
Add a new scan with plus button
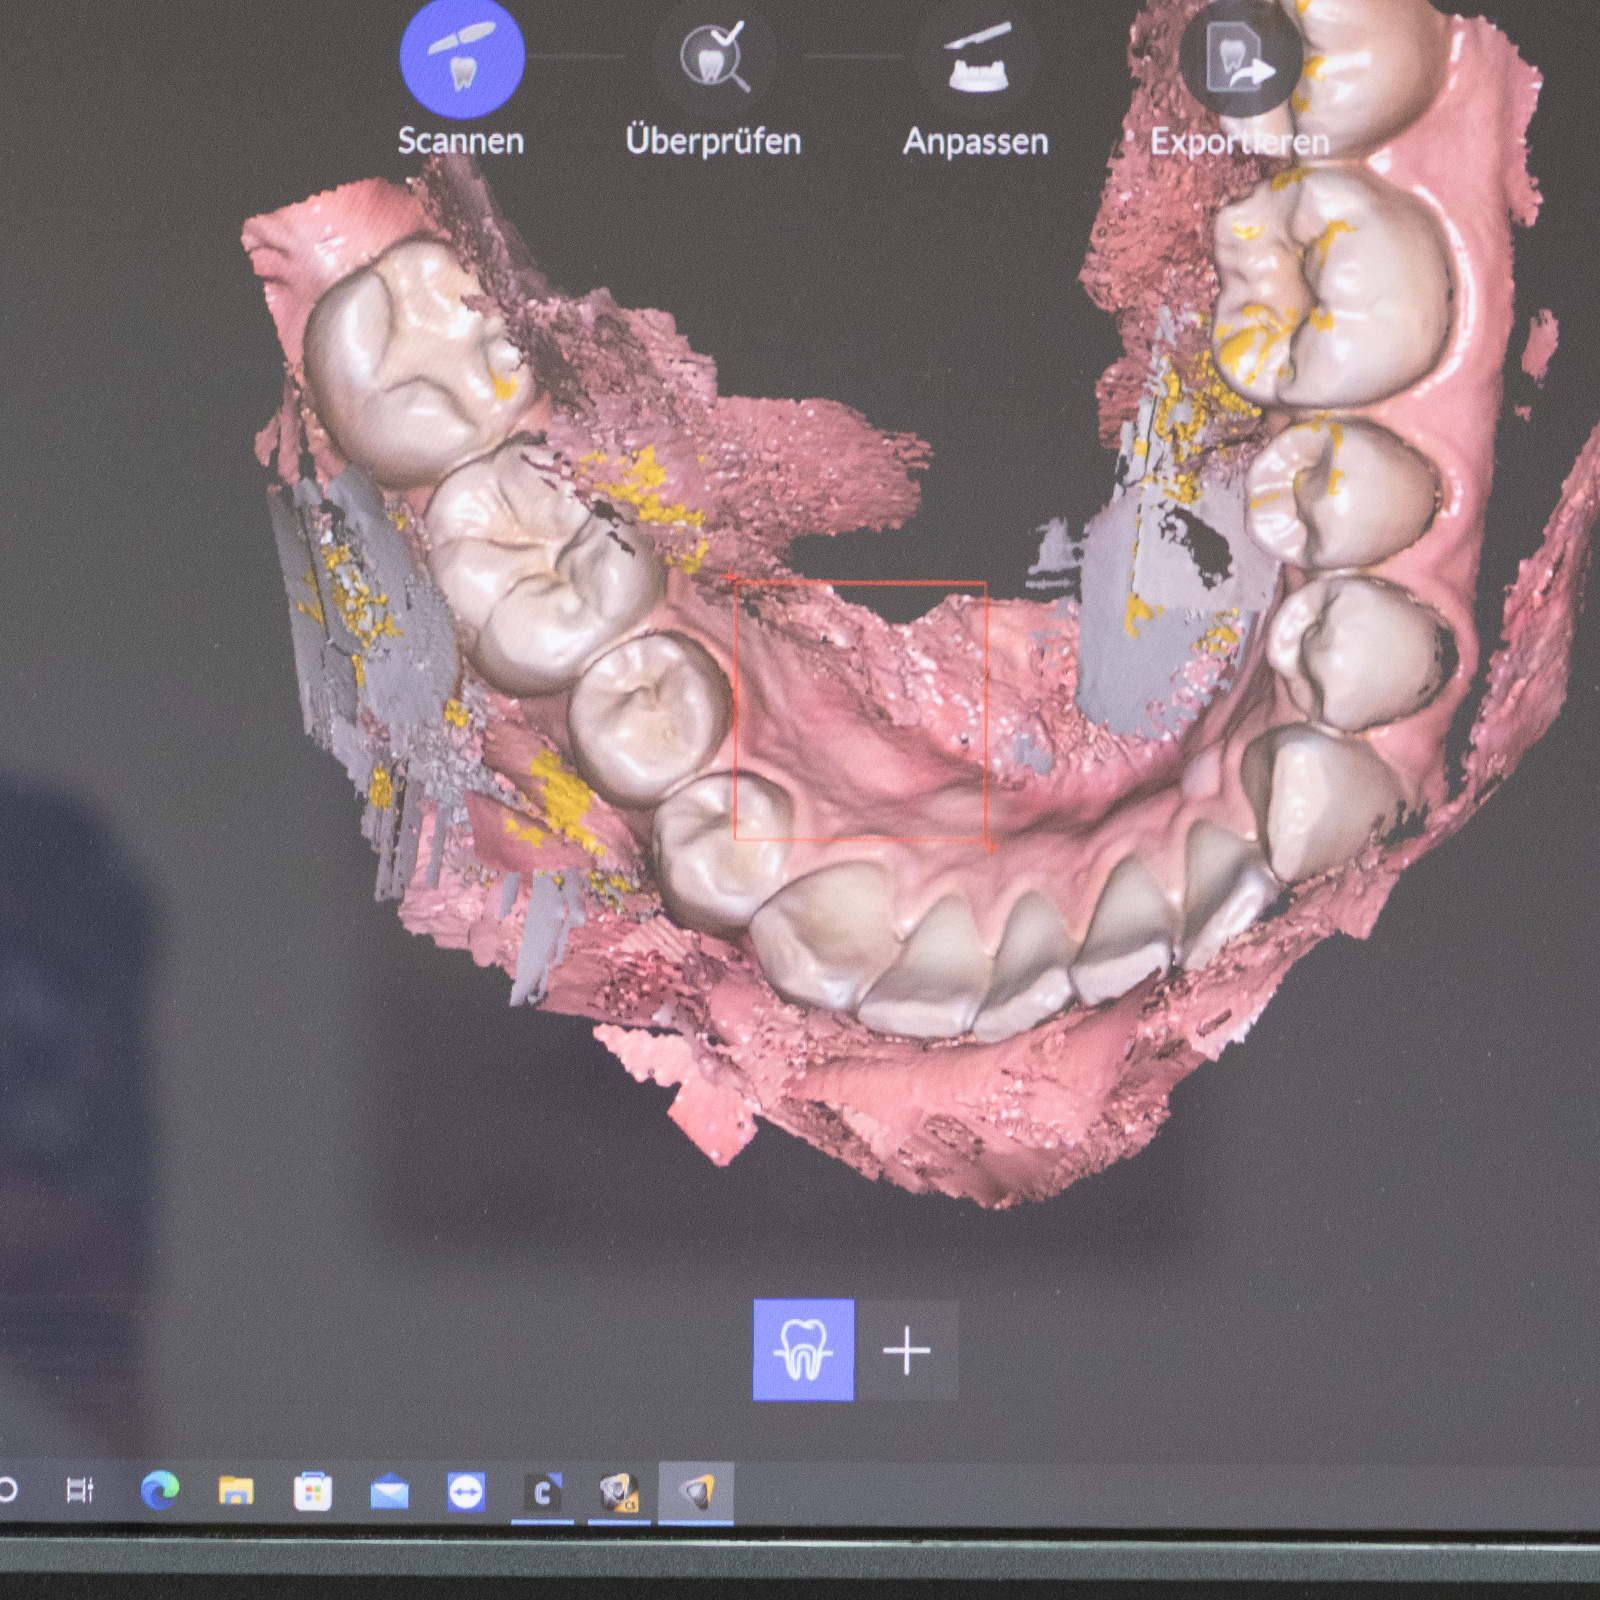tap(907, 1351)
